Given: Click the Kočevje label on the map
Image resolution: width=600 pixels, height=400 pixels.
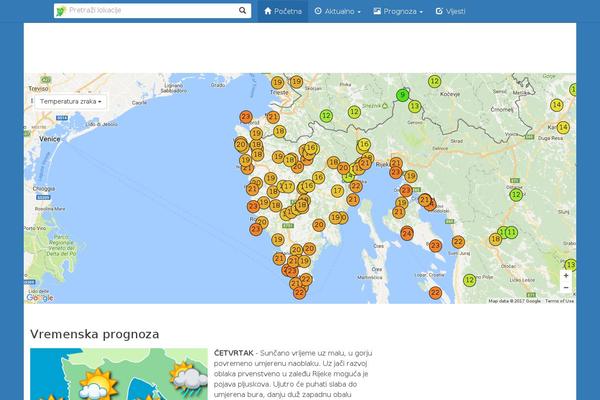Looking at the screenshot, I should pos(450,94).
